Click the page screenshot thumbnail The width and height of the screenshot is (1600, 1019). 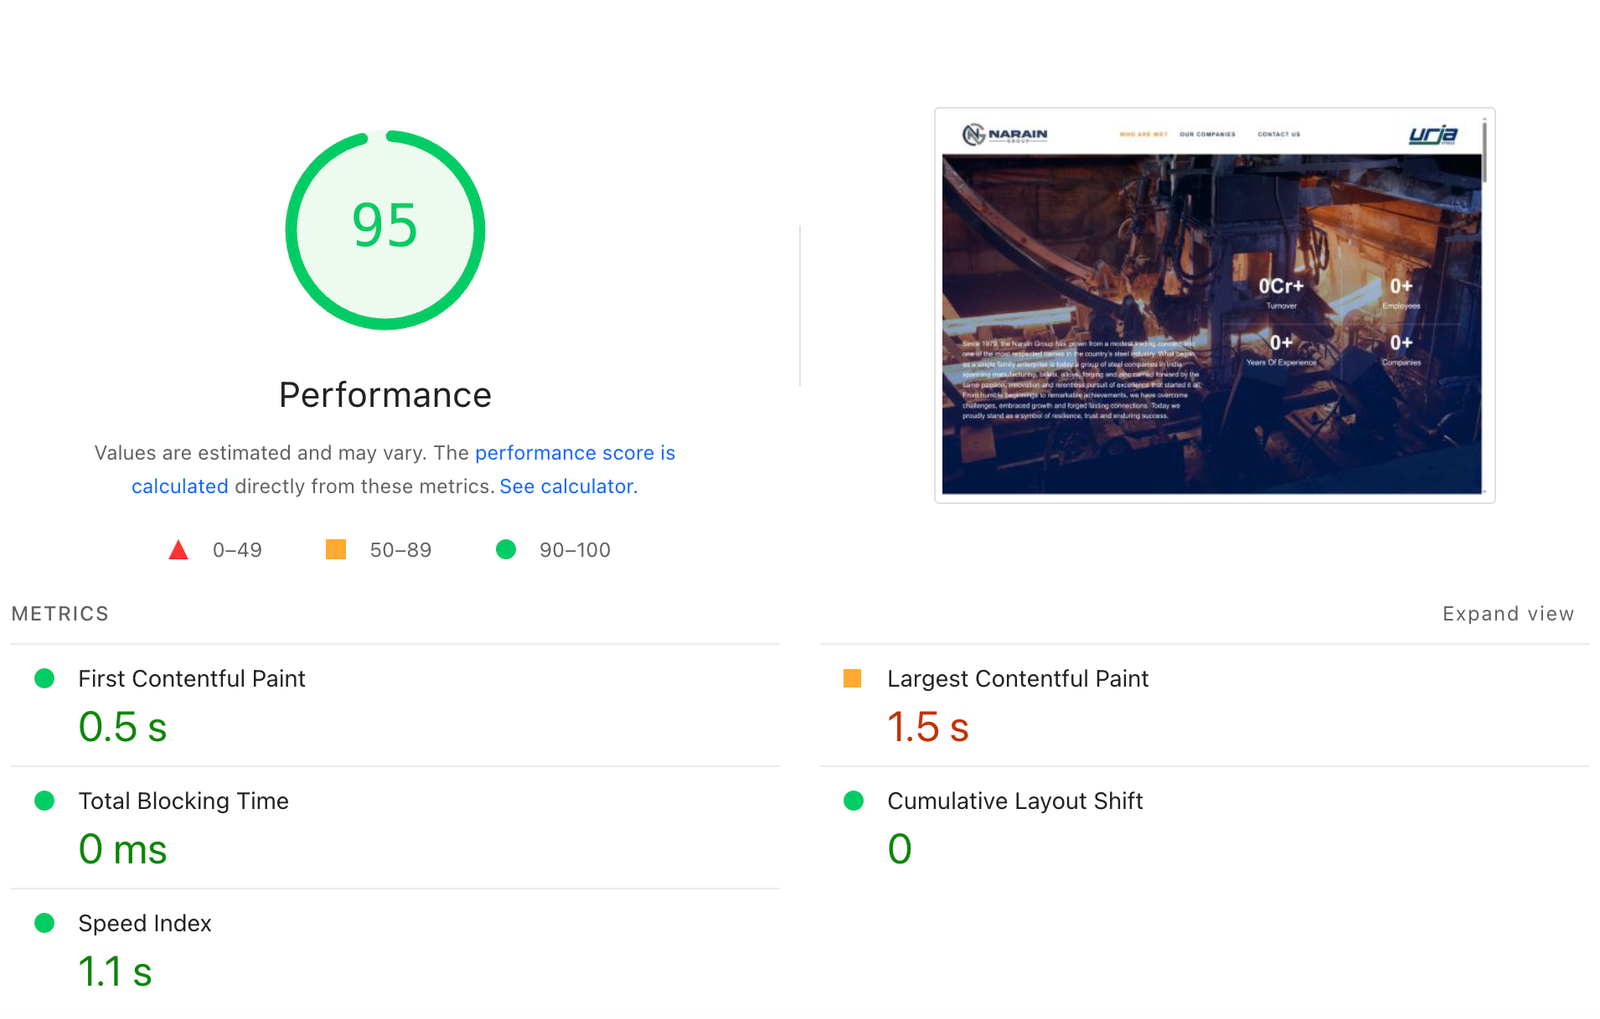point(1214,305)
